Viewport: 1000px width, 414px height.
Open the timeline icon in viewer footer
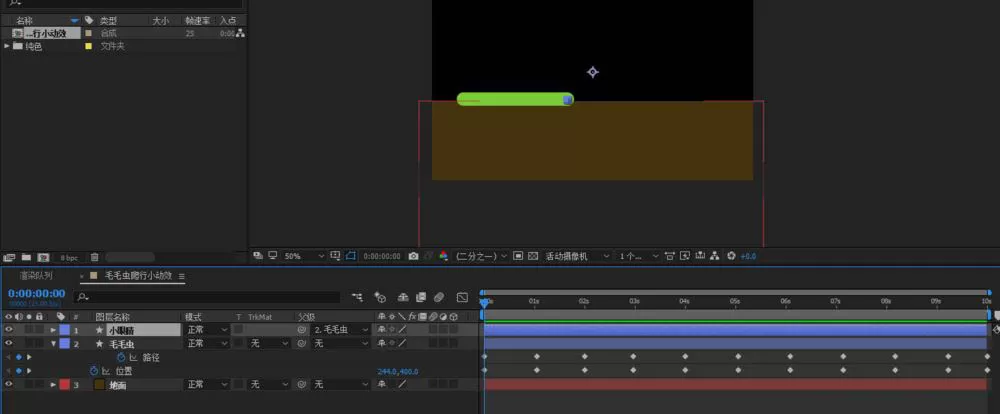[700, 256]
